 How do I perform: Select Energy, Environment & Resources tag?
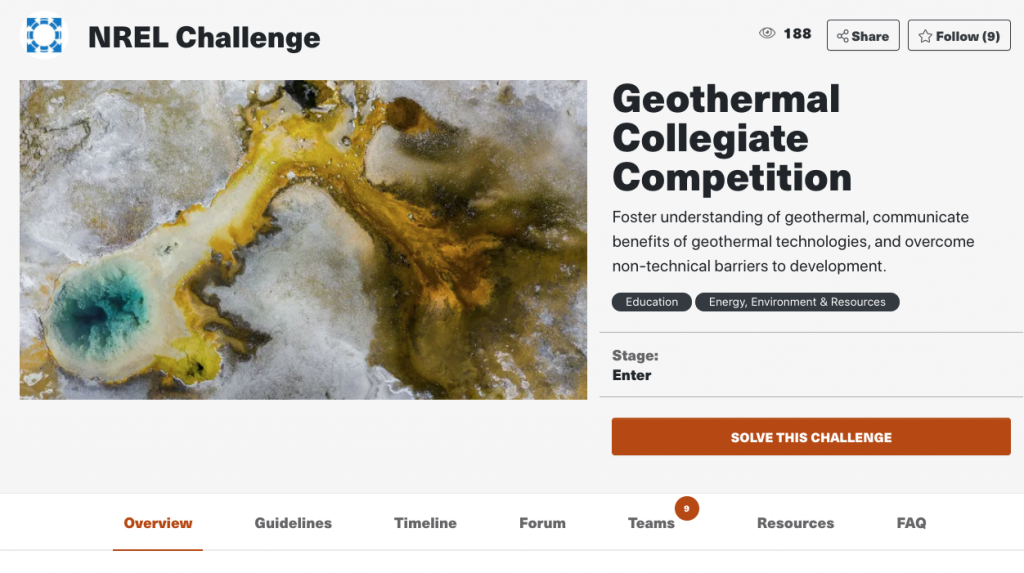pos(797,302)
